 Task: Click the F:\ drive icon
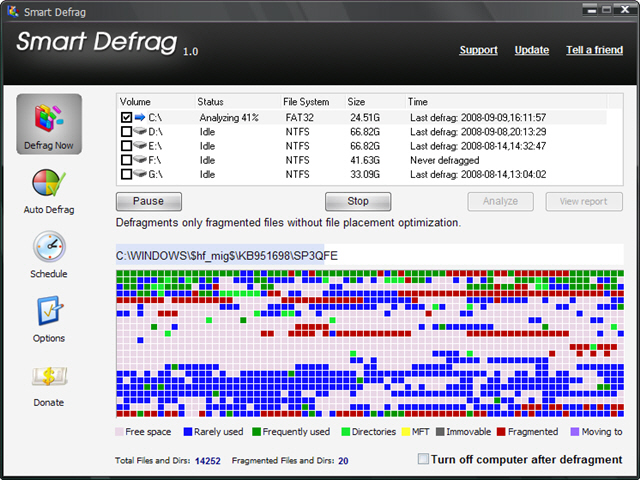point(140,160)
